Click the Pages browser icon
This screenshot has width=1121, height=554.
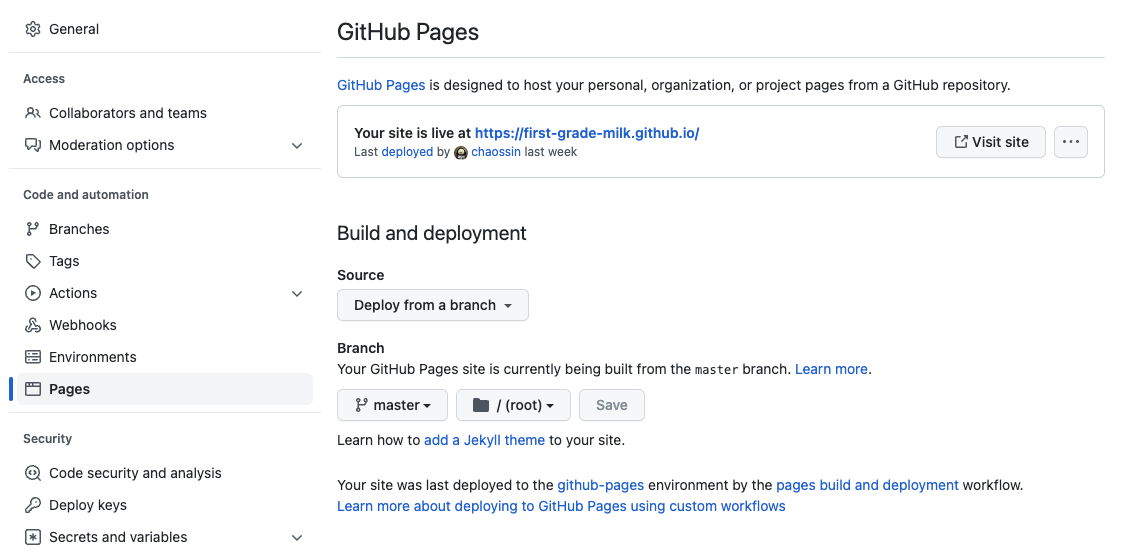(x=32, y=389)
